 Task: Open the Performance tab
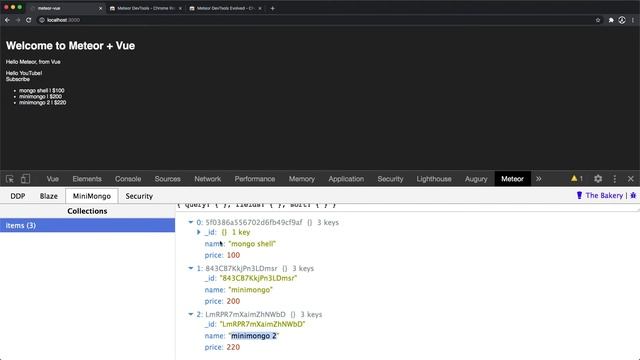pyautogui.click(x=255, y=179)
